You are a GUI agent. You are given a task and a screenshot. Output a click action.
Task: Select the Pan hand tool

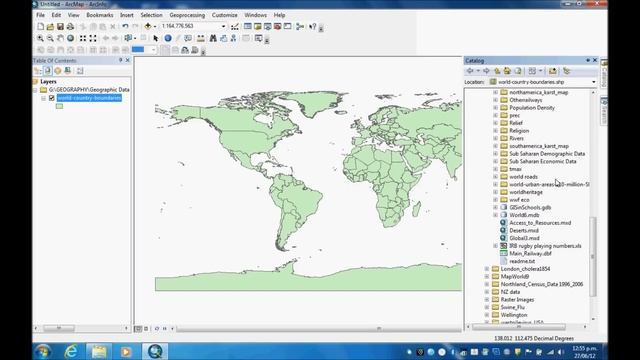60,38
